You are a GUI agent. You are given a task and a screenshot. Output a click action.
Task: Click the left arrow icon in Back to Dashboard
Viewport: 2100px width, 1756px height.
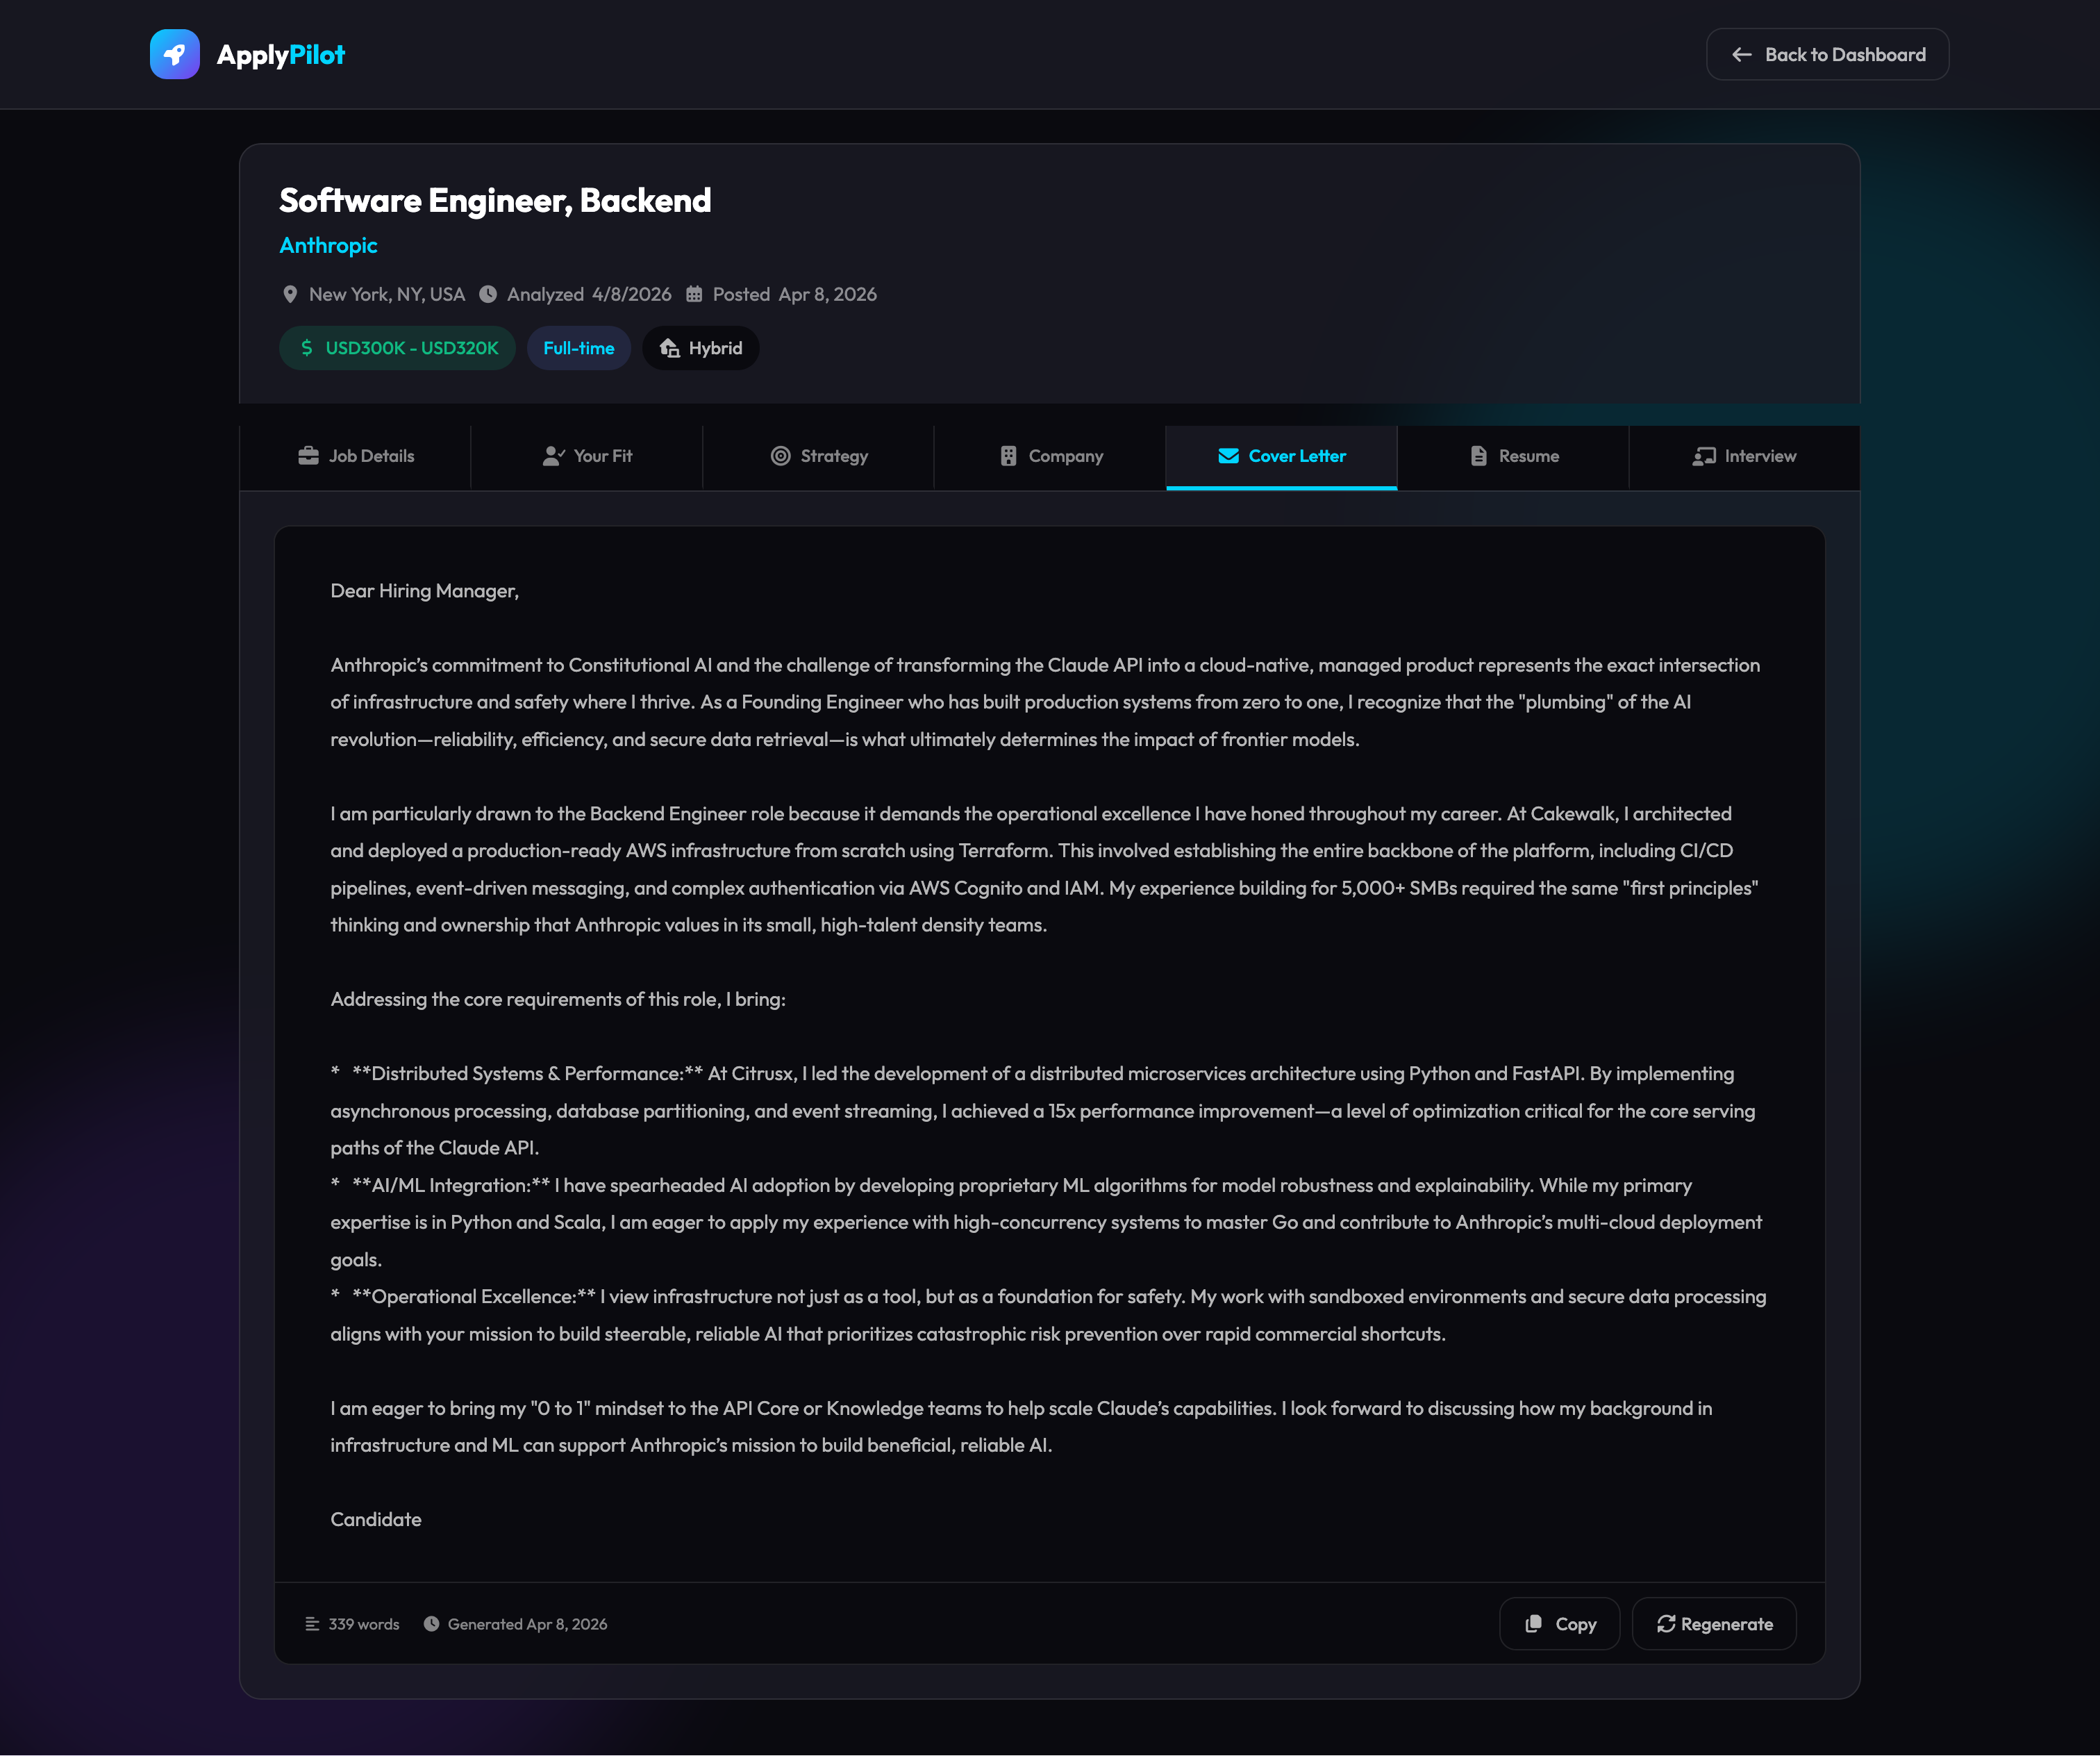pos(1741,55)
